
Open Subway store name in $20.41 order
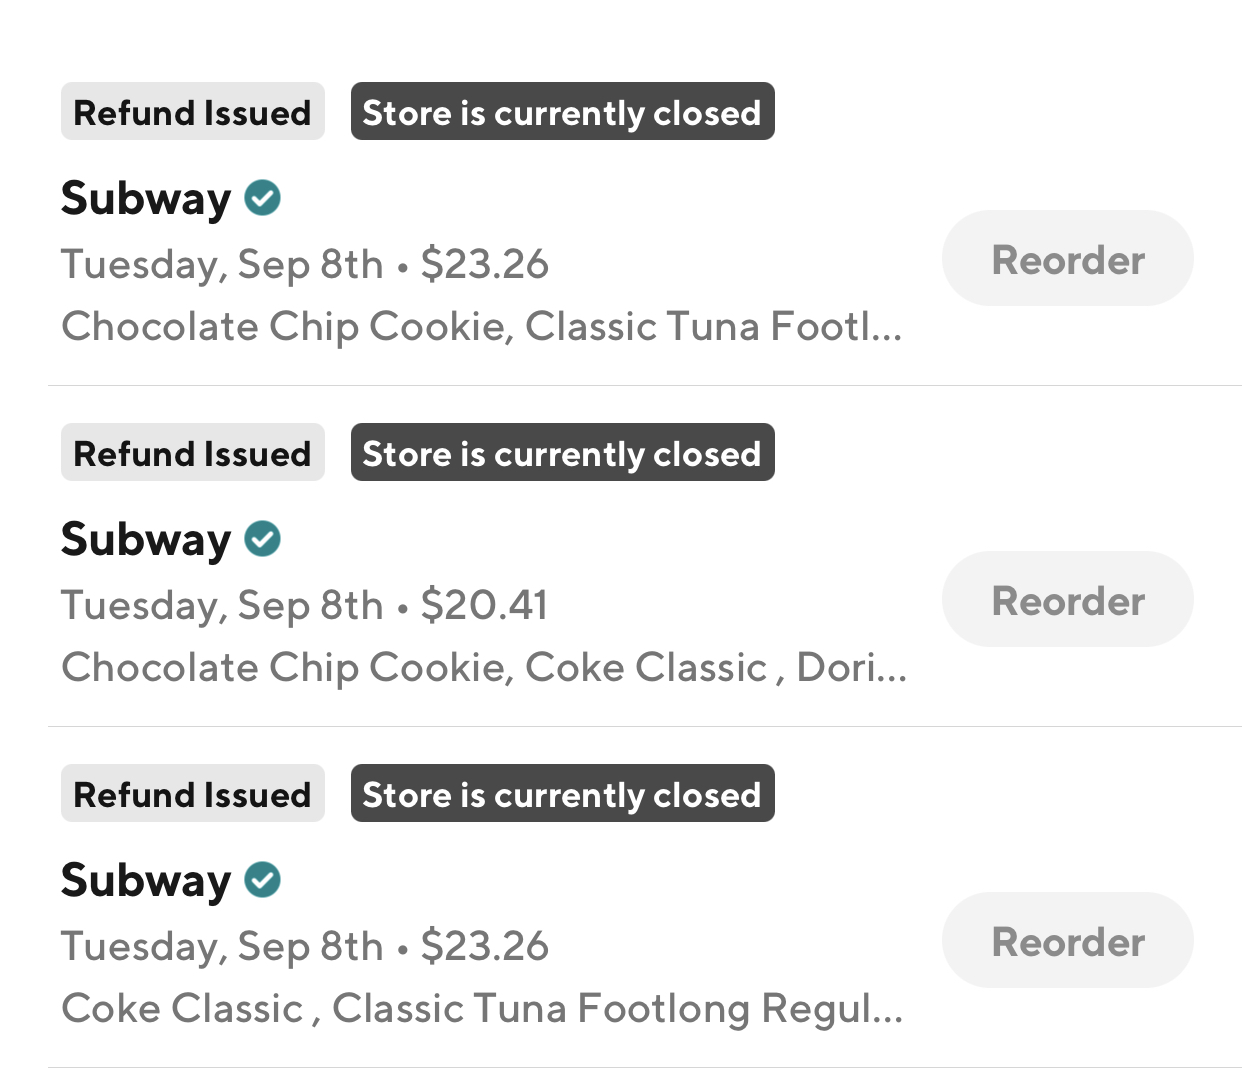[x=146, y=539]
